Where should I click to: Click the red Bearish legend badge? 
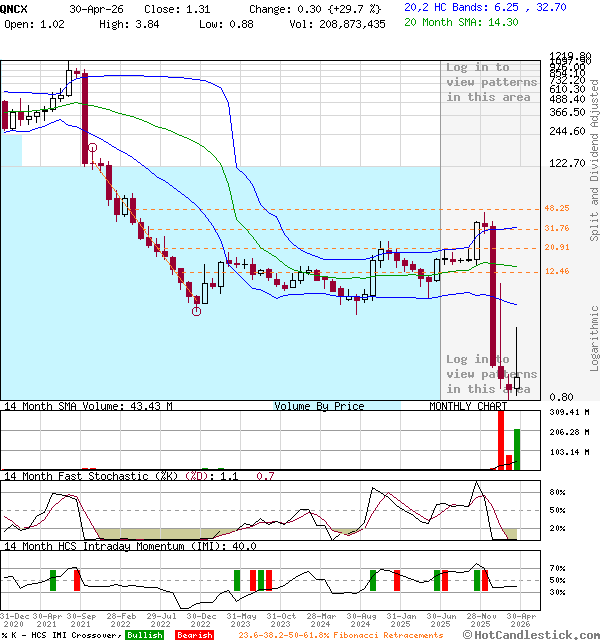194,635
